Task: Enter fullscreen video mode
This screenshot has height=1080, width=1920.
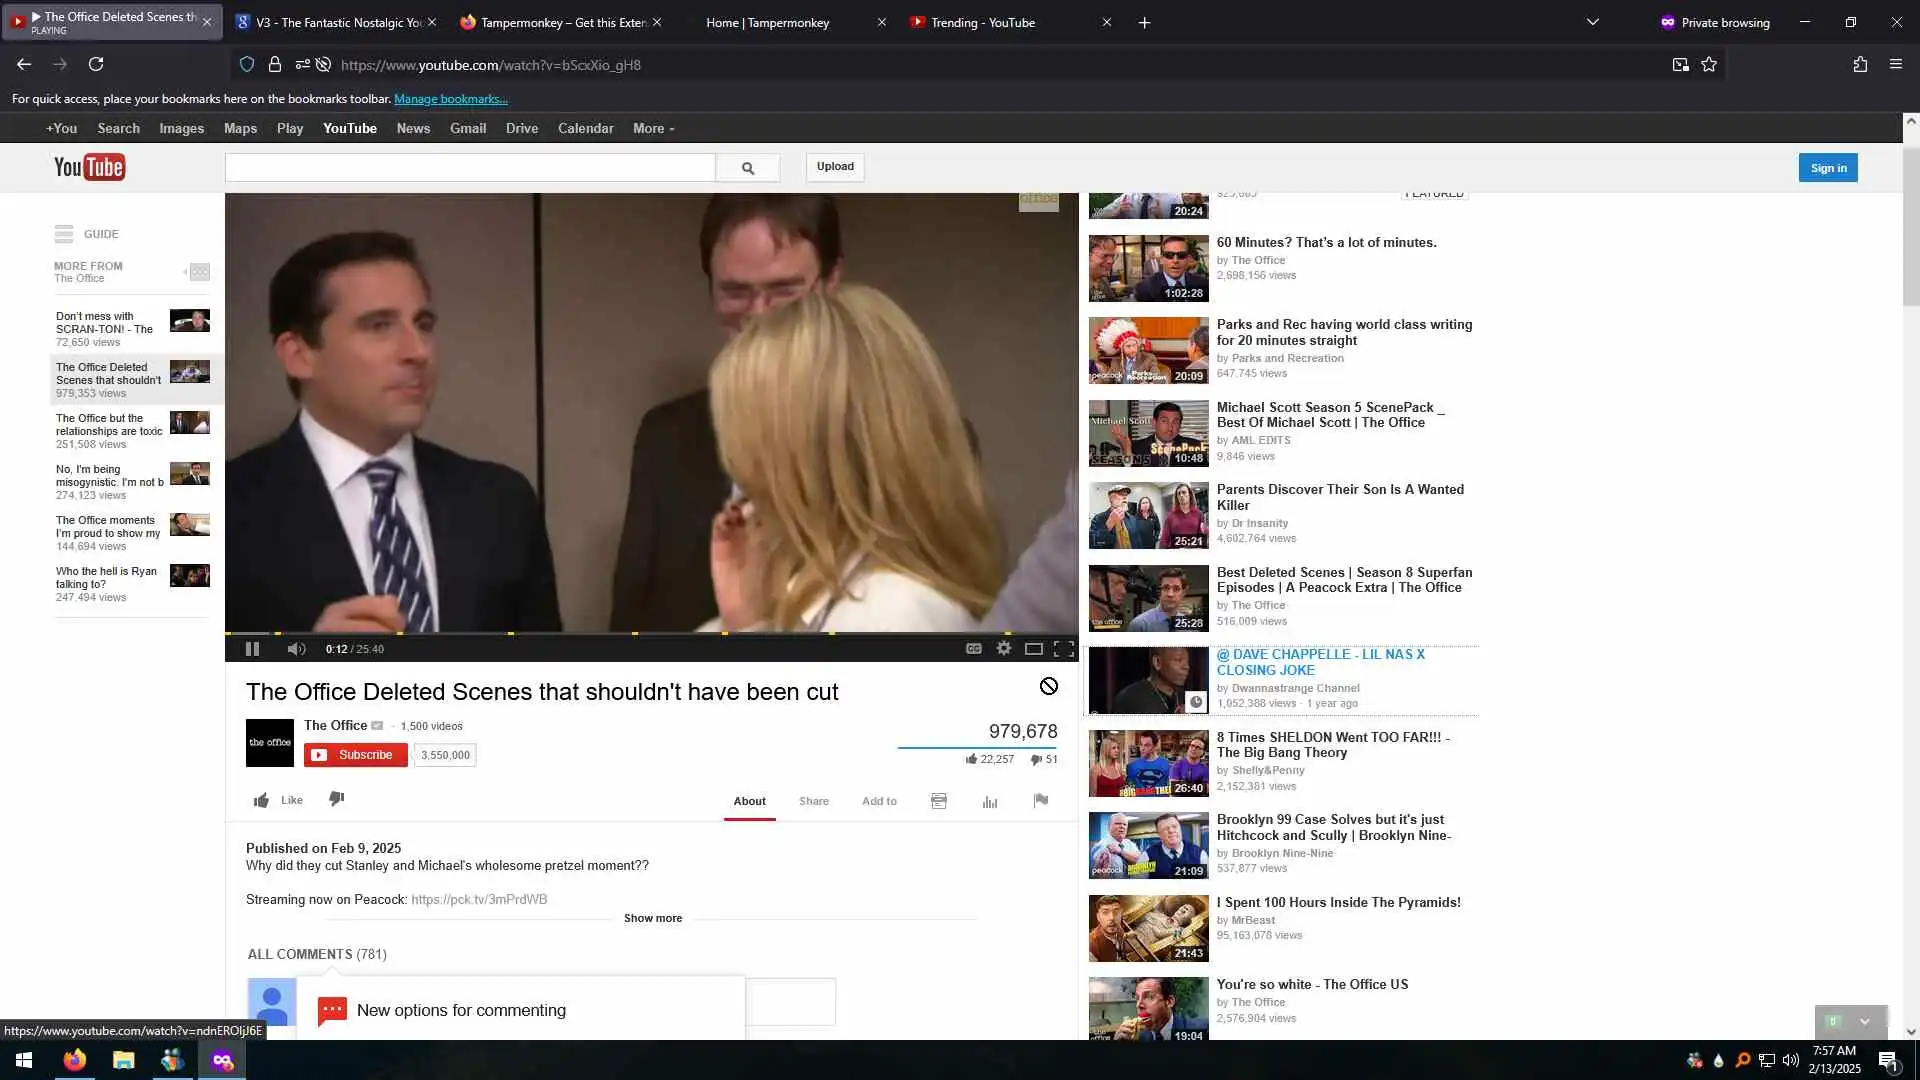Action: click(1064, 649)
